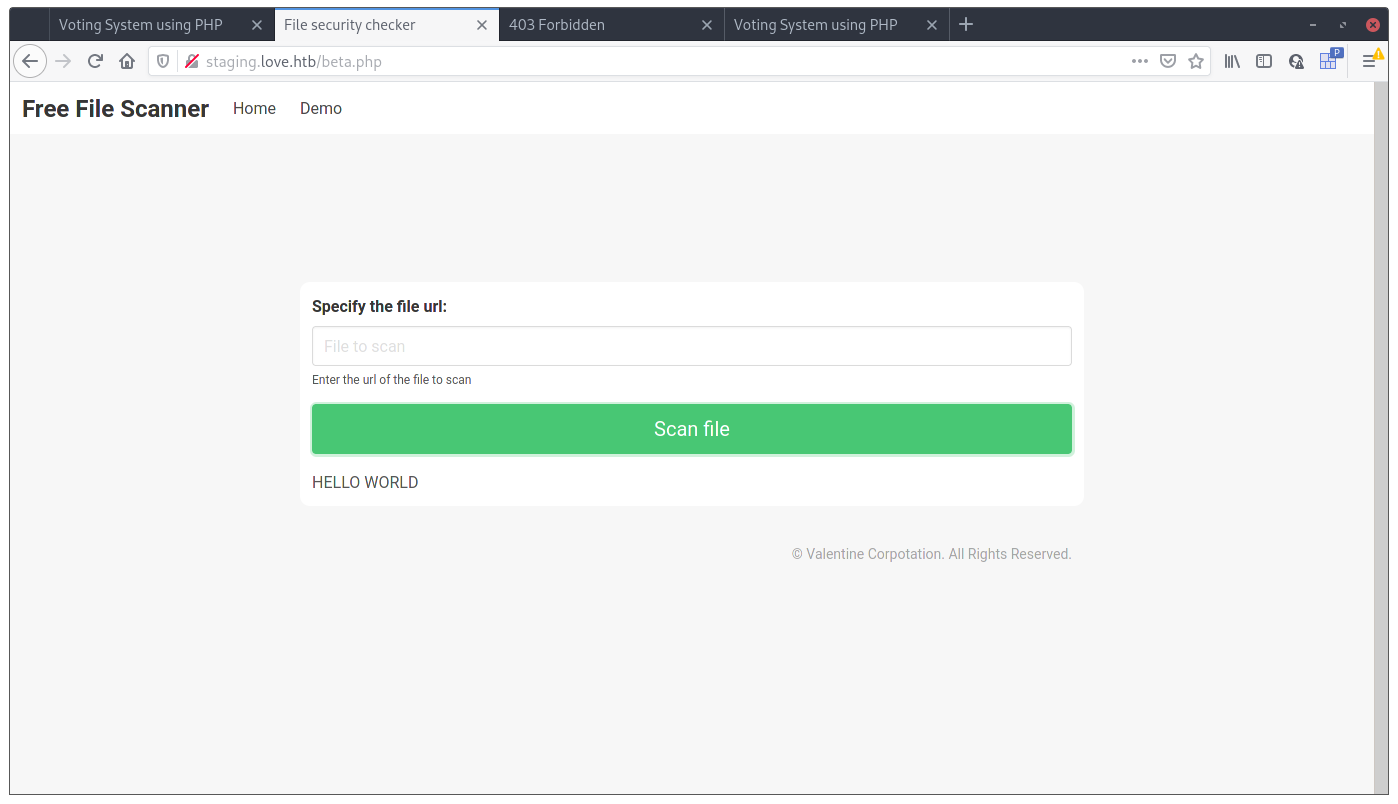Reload the beta.php page
Viewport: 1398px width, 804px height.
(95, 61)
